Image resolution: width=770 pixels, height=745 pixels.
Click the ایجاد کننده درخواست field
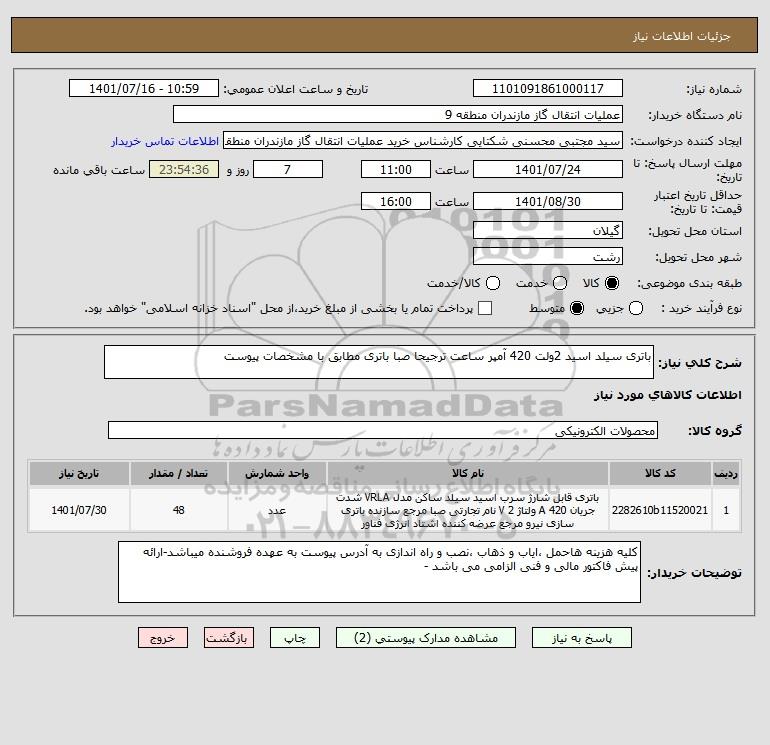423,141
